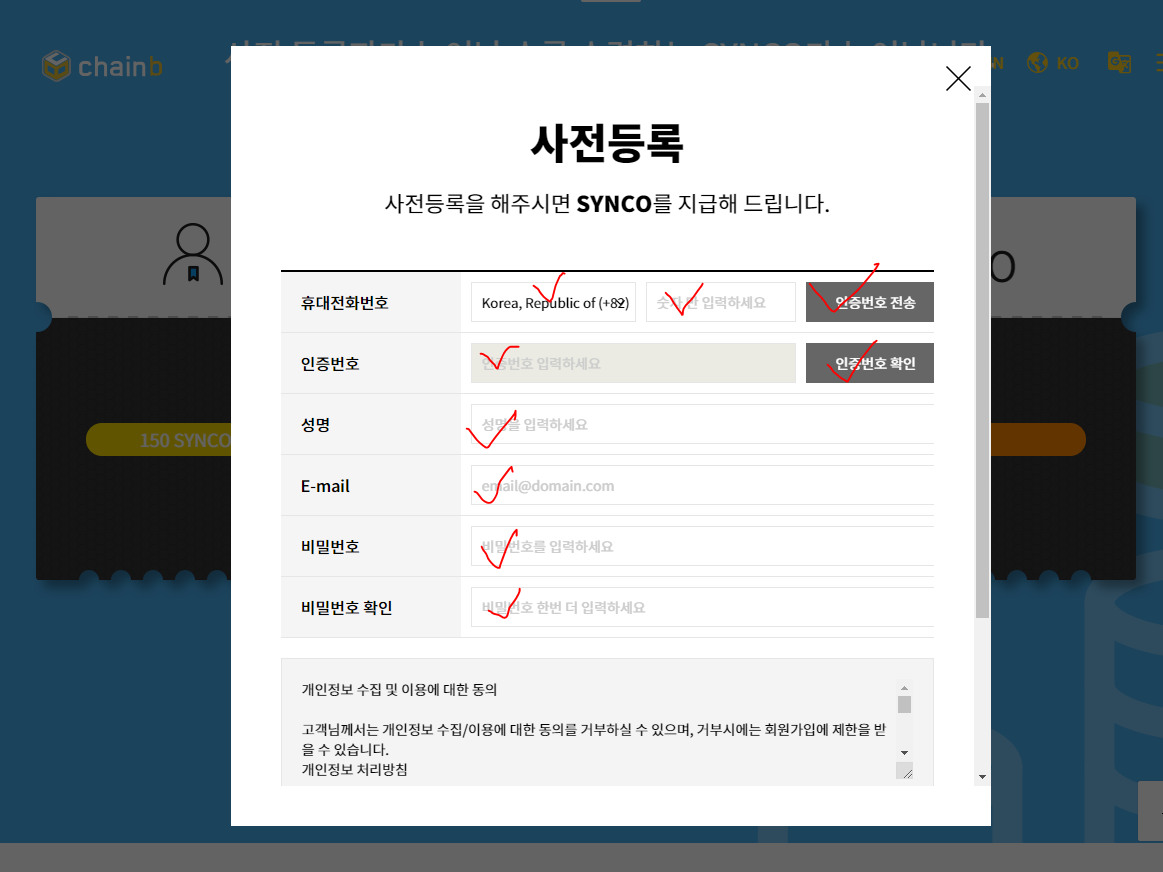The image size is (1163, 872).
Task: Focus the 비밀번호를 입력하세요 password field
Action: point(702,546)
